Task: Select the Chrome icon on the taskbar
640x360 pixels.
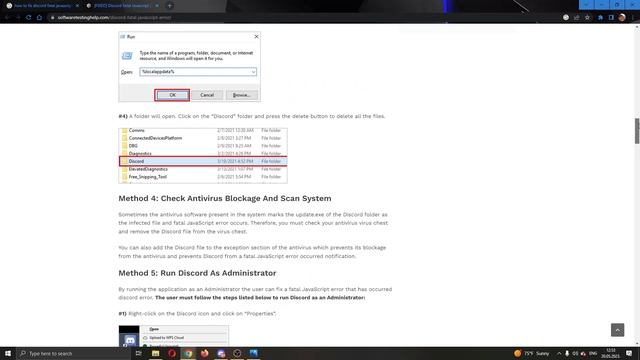Action: [188, 353]
